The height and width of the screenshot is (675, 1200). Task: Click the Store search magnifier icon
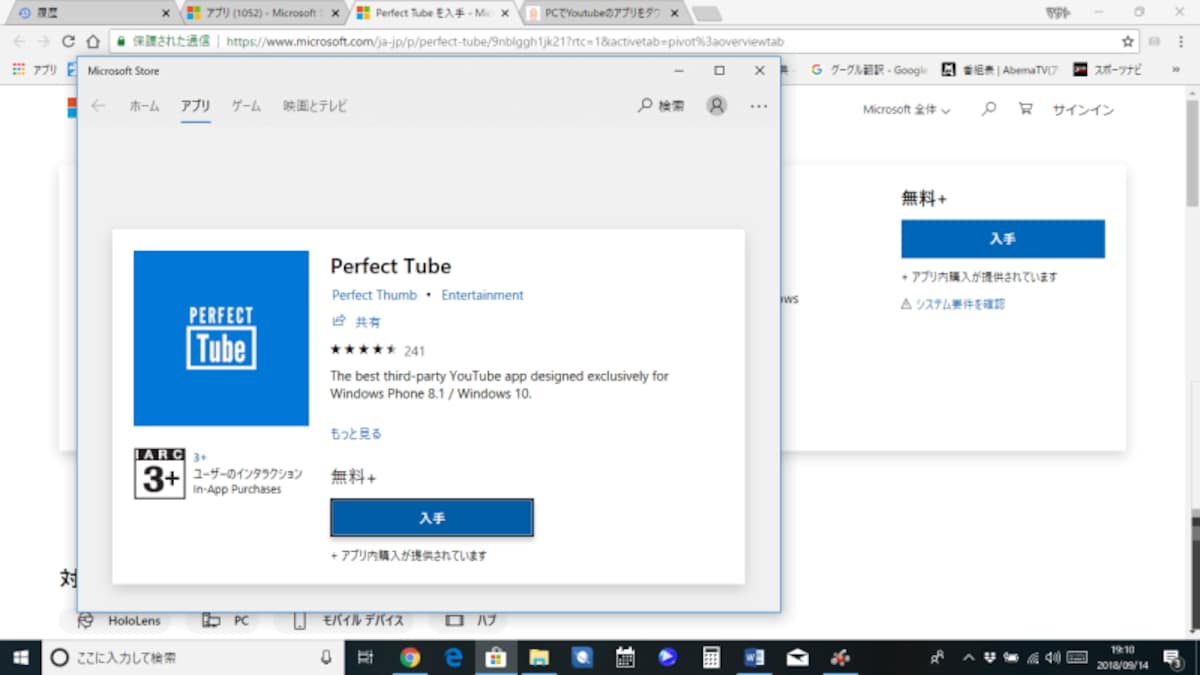tap(645, 105)
